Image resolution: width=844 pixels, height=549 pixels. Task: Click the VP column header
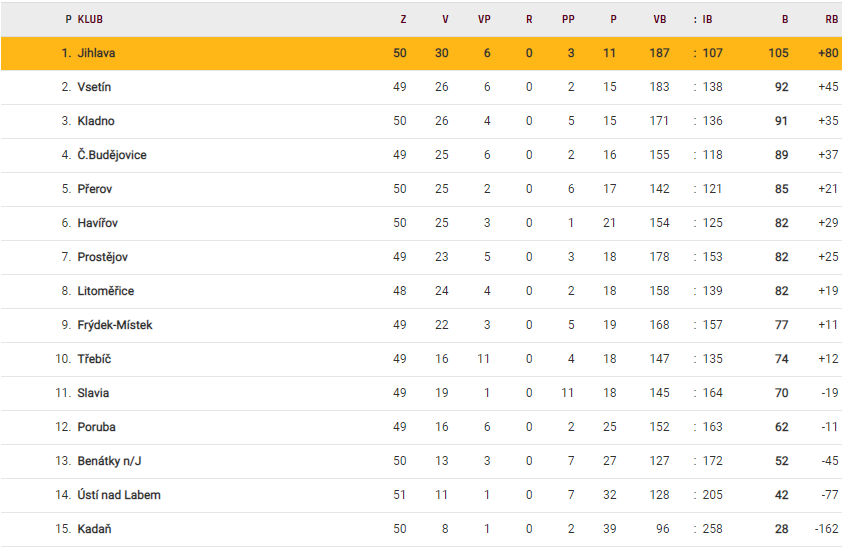click(485, 19)
